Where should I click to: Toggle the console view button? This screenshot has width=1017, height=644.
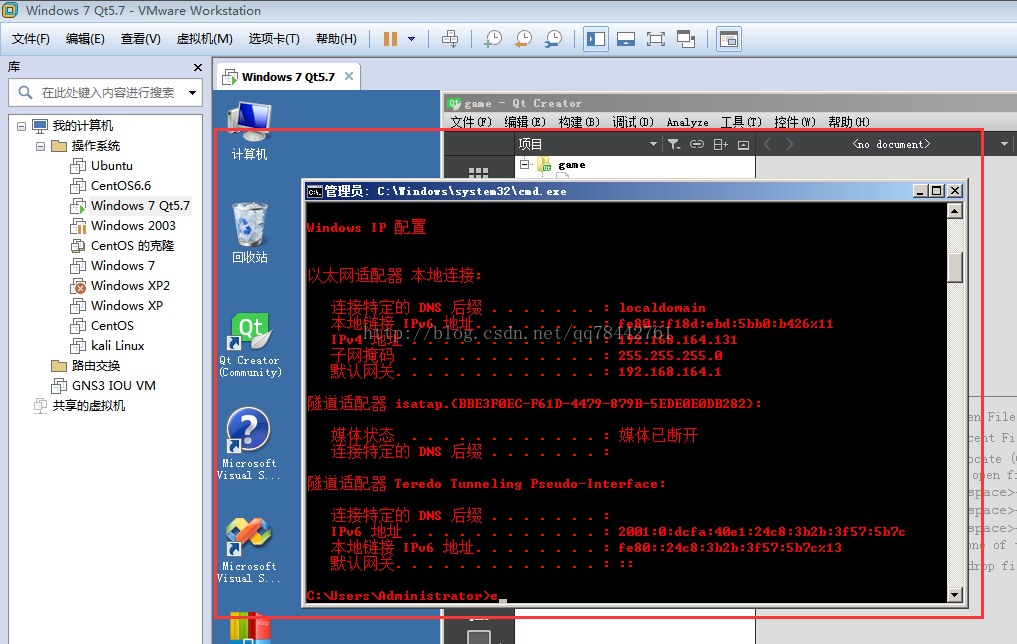tap(729, 39)
